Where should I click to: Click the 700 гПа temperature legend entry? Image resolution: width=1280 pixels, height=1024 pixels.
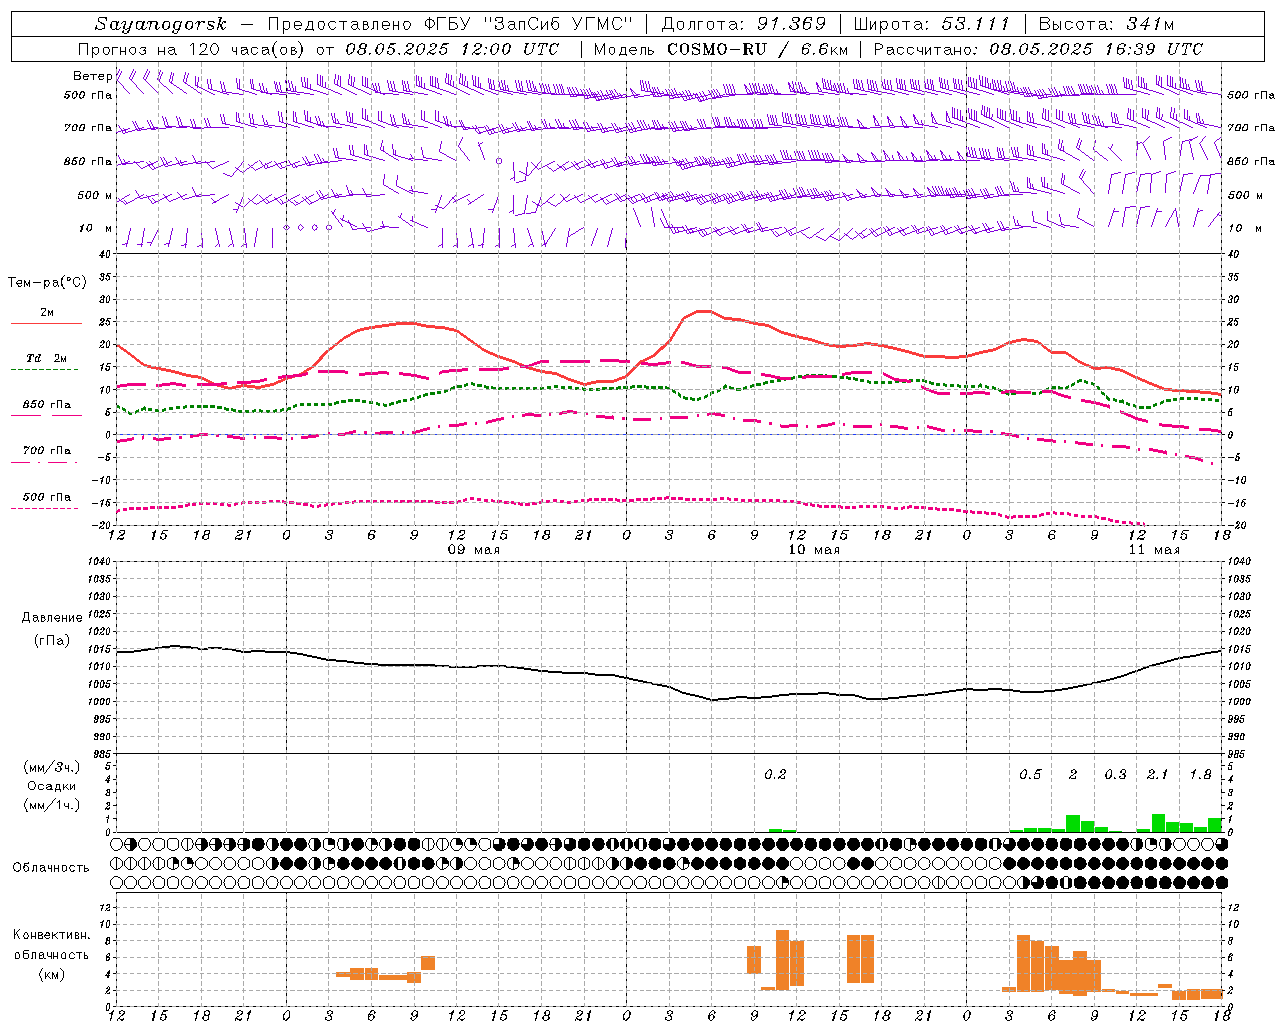click(47, 451)
